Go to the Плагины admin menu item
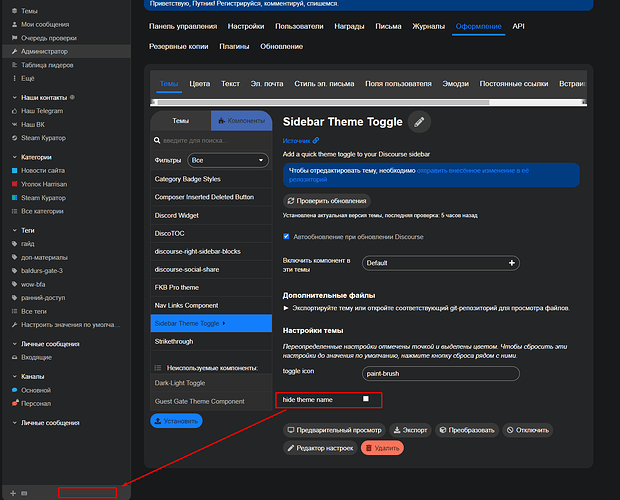This screenshot has width=620, height=500. coord(236,46)
